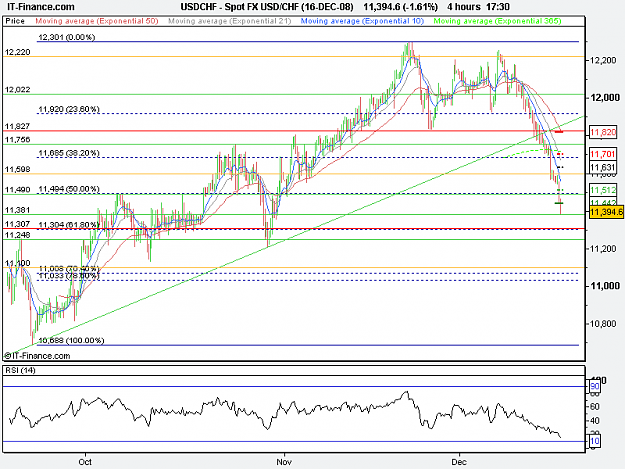
Task: Click the 12,200 price axis label
Action: (x=603, y=60)
